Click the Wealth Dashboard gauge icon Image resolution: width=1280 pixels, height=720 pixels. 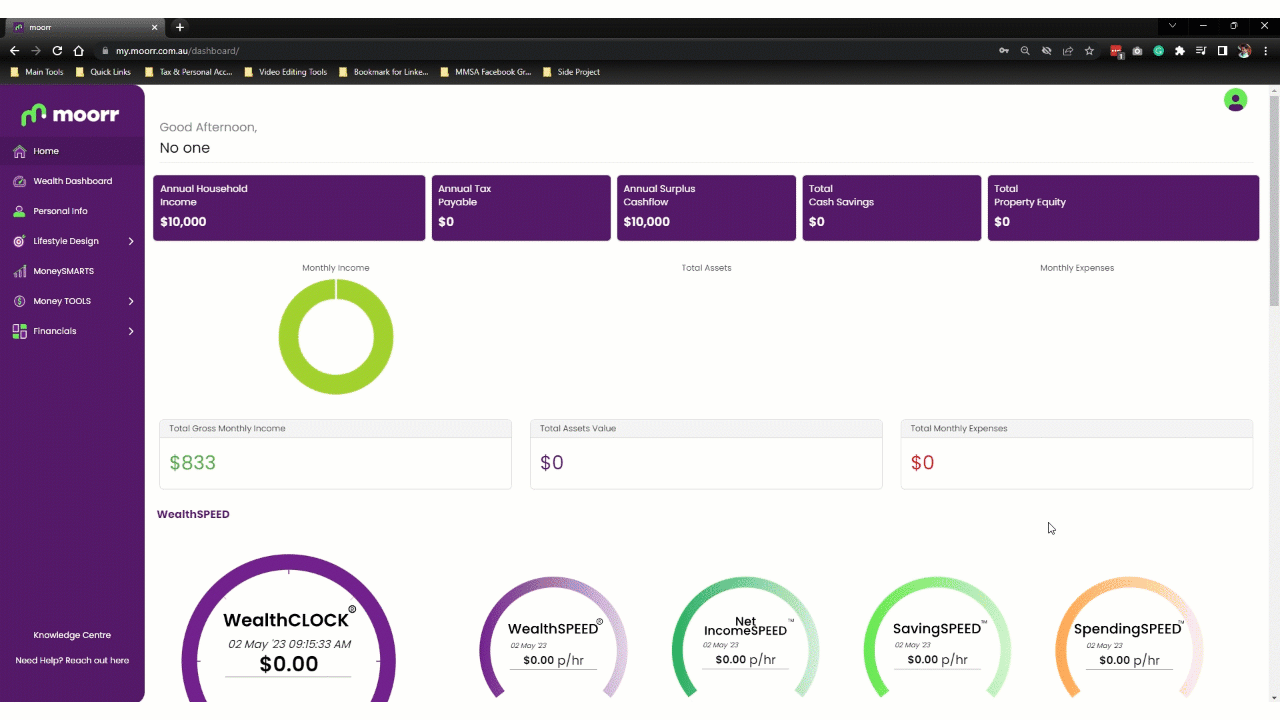19,181
